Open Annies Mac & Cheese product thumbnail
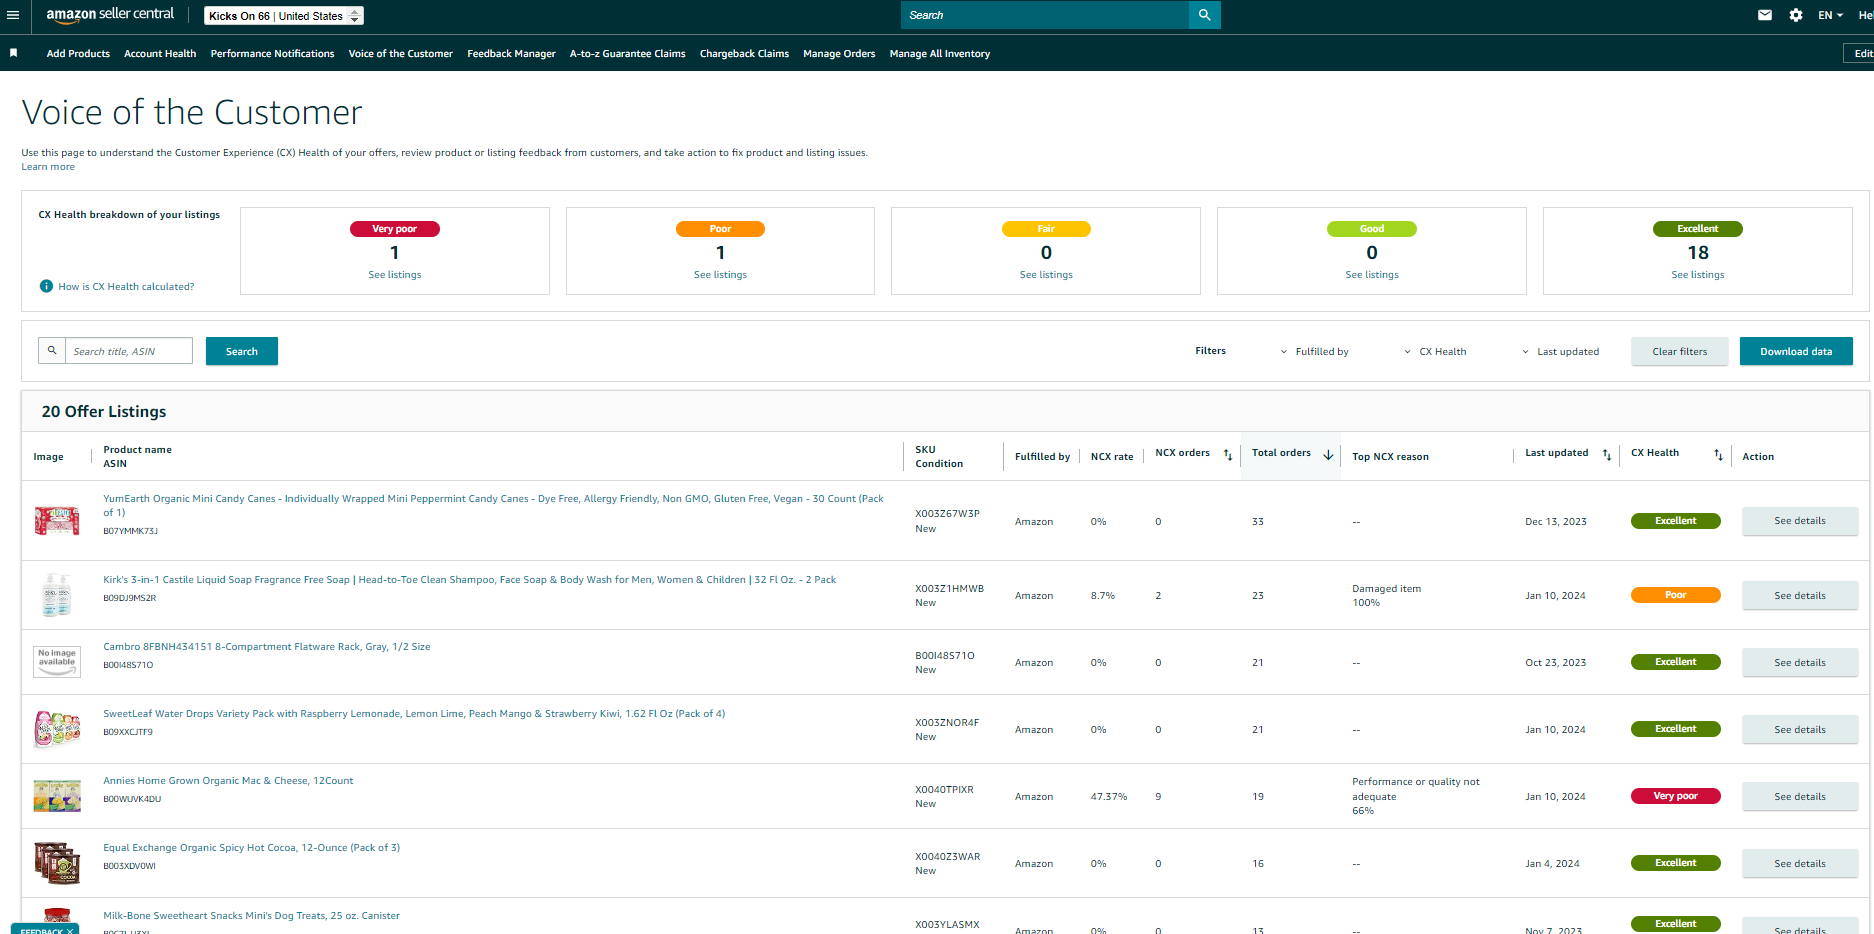 pos(57,796)
